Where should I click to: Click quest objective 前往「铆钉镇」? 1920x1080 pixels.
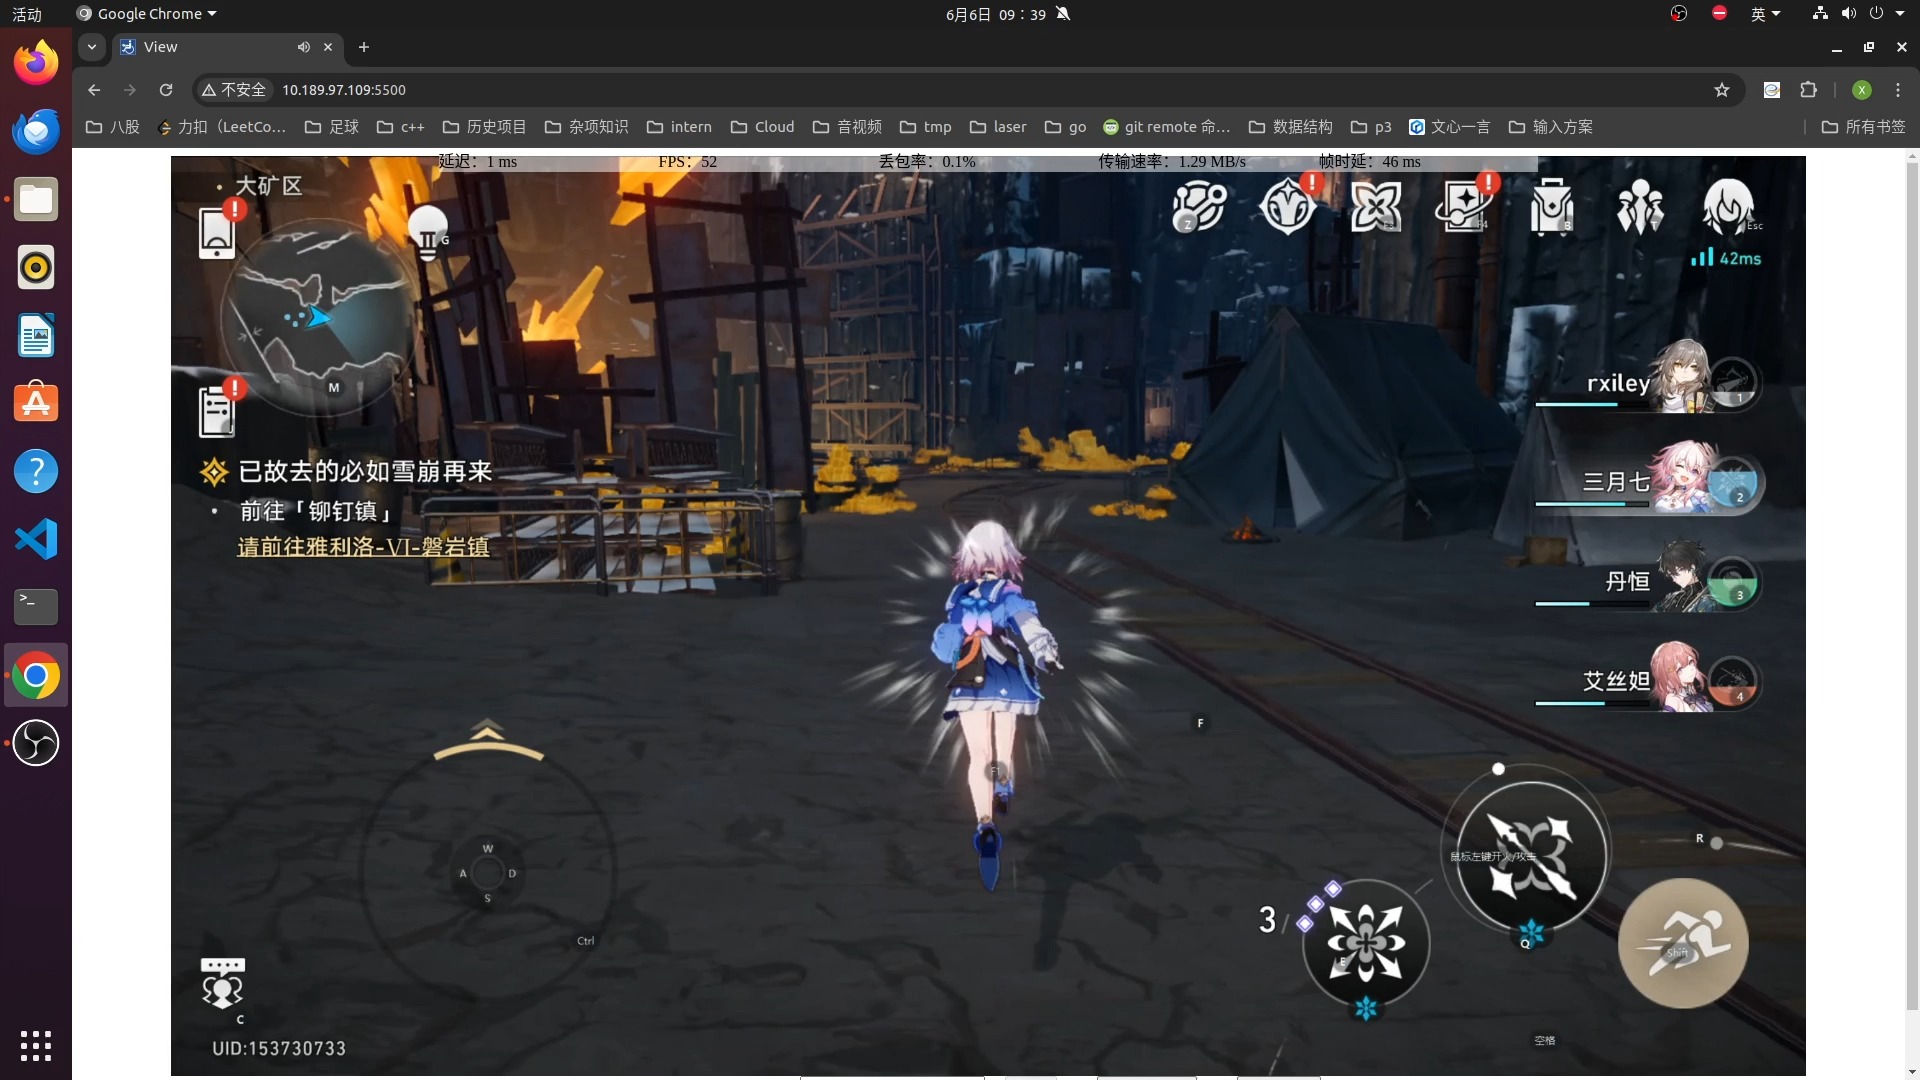316,511
